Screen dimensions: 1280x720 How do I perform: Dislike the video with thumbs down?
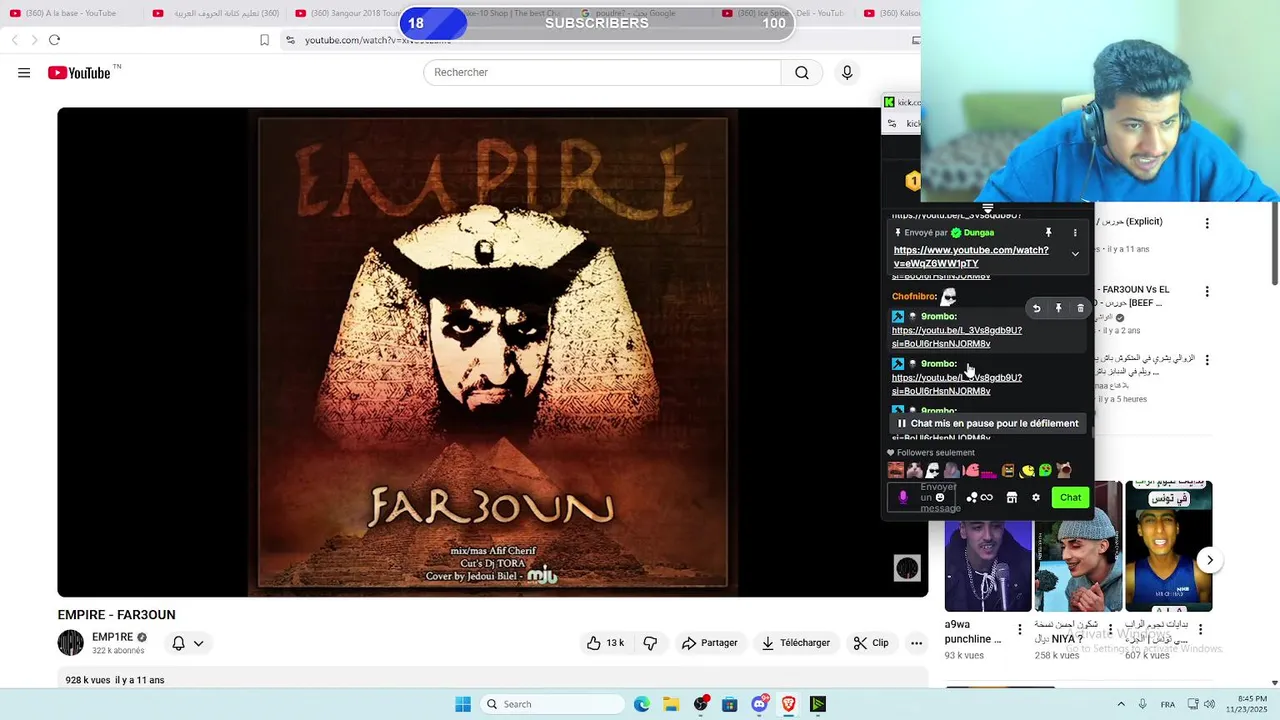[x=650, y=643]
